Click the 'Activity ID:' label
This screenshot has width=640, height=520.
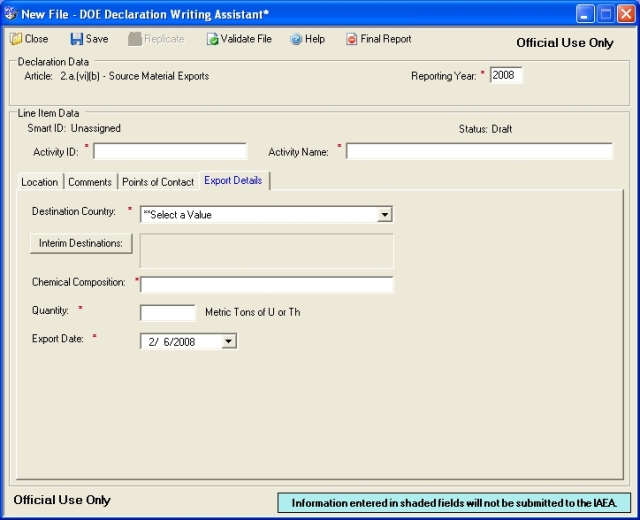56,152
